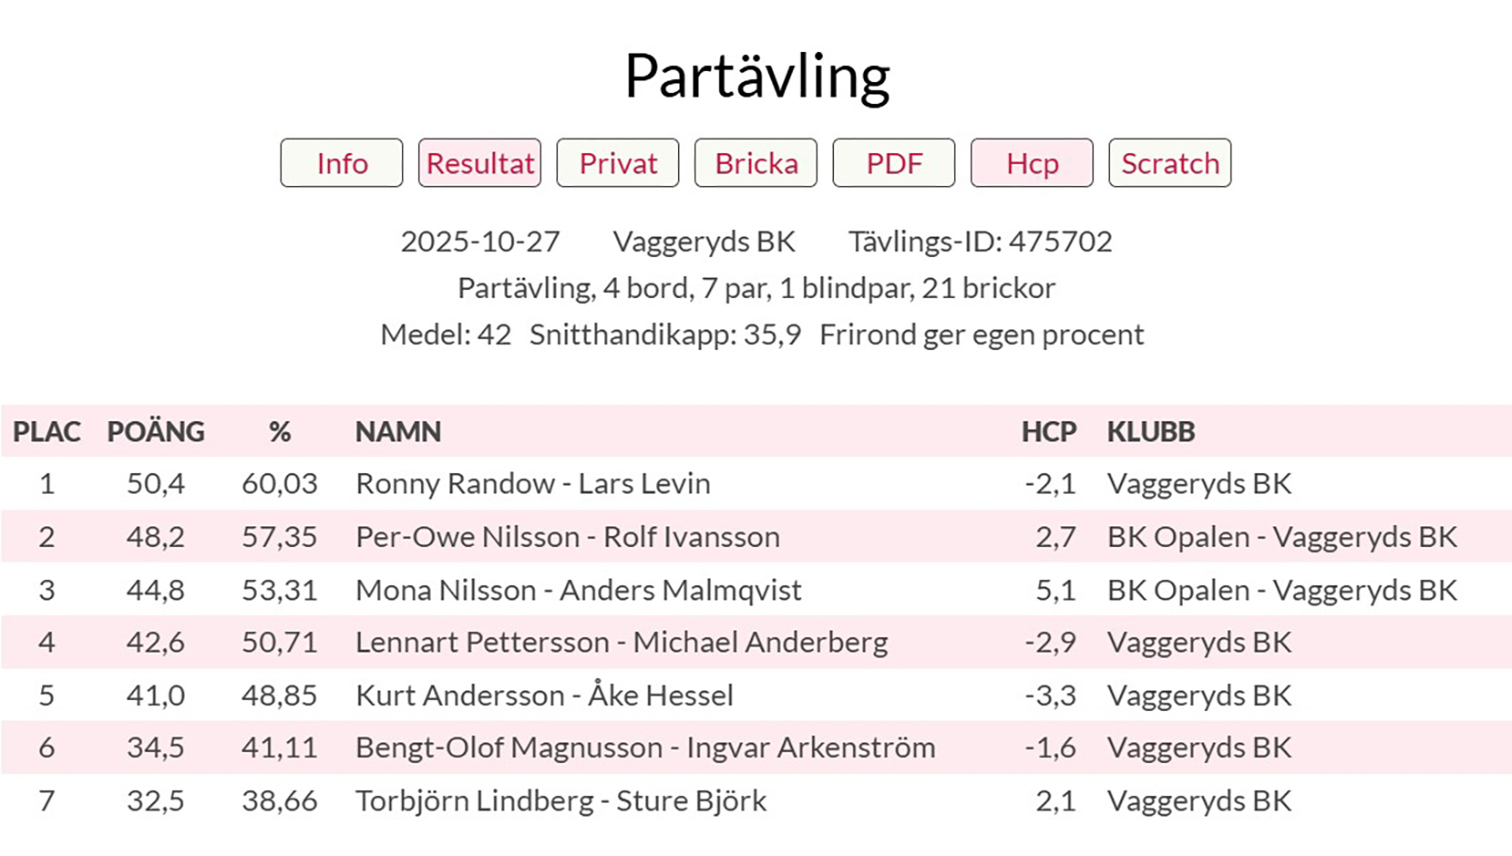The width and height of the screenshot is (1512, 856).
Task: Show the Bricka board view
Action: coord(756,163)
